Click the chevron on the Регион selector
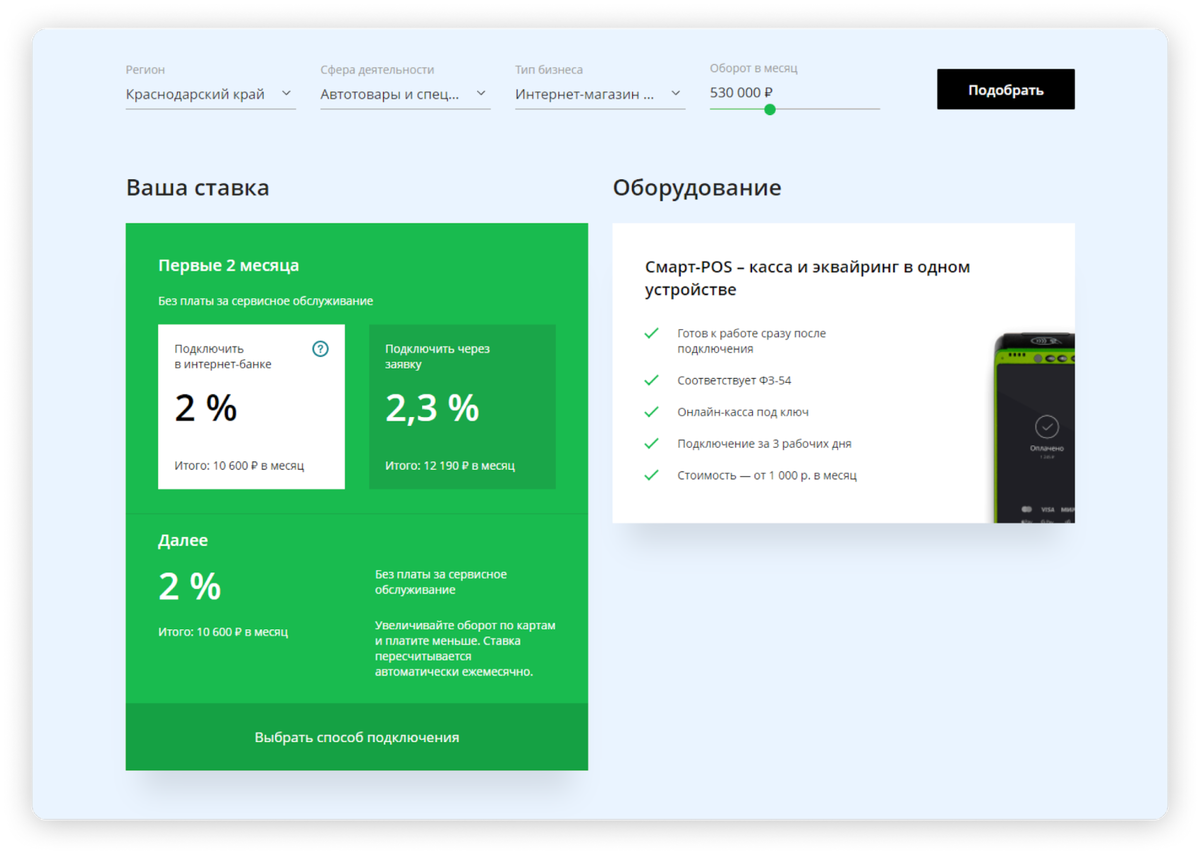This screenshot has width=1200, height=855. click(288, 93)
